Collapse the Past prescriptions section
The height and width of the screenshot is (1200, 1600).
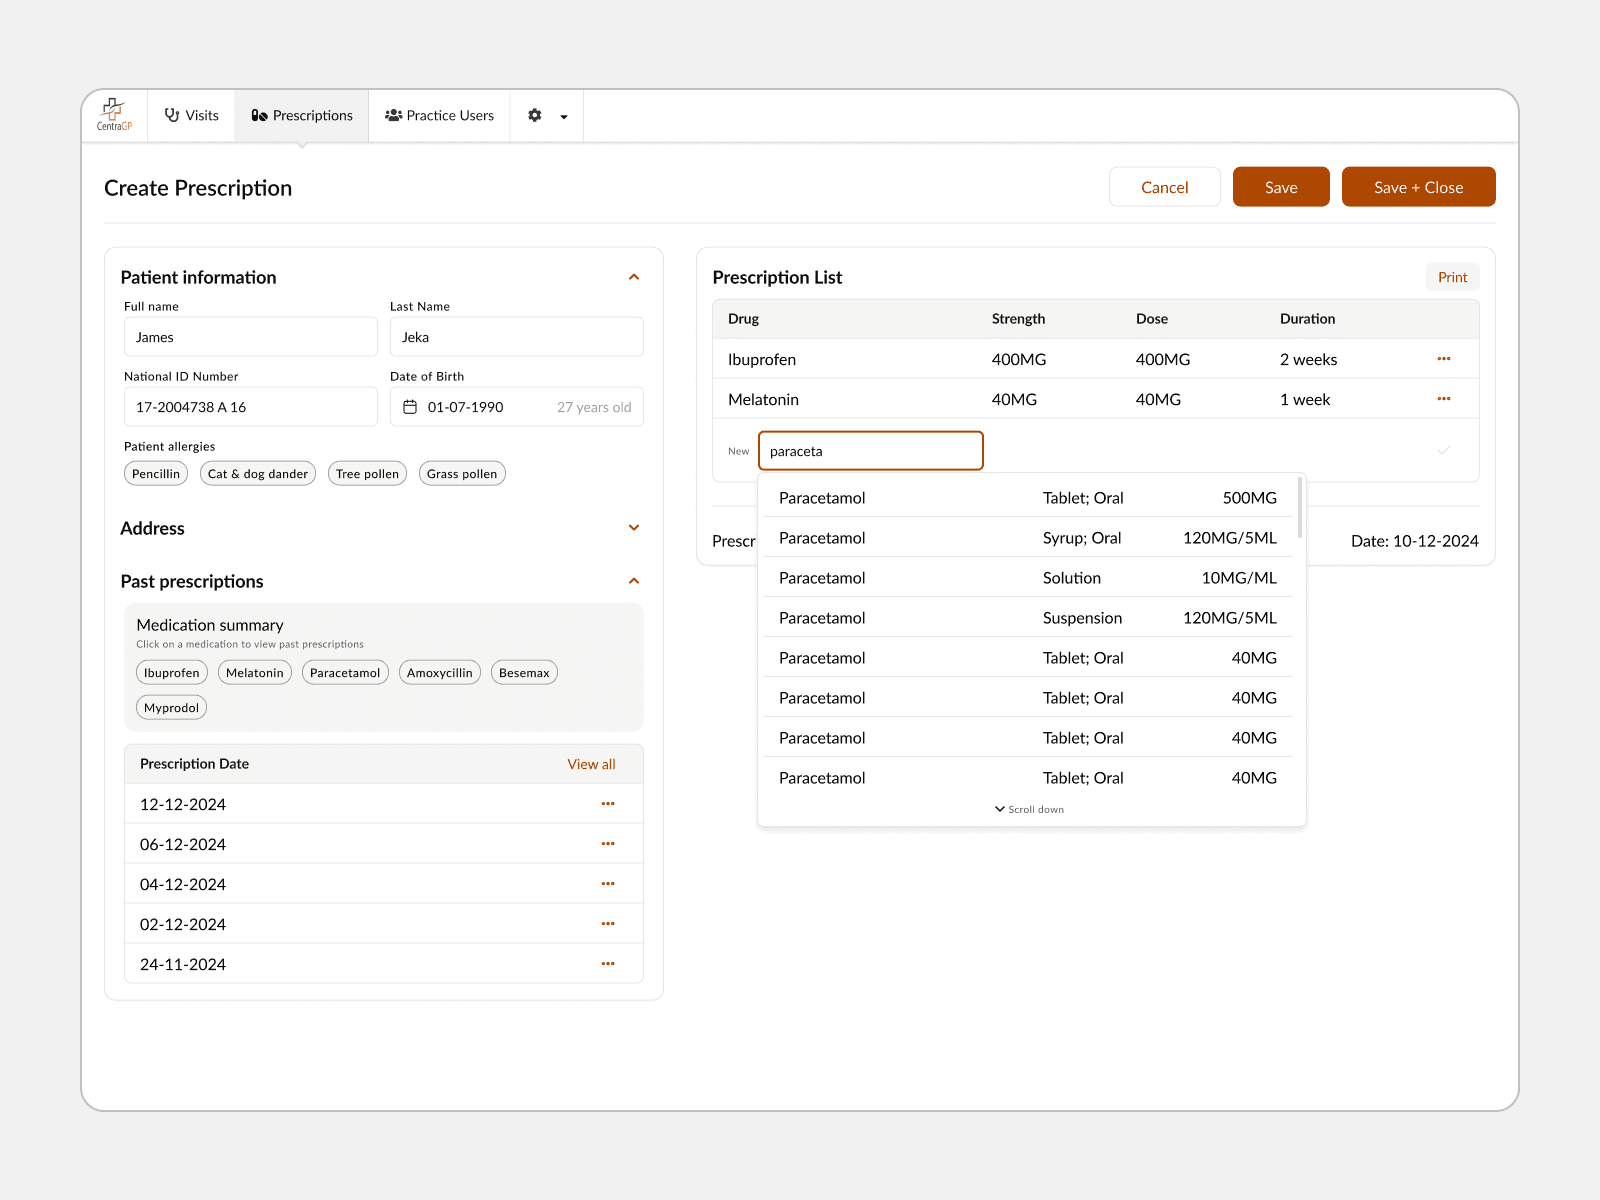(x=633, y=580)
